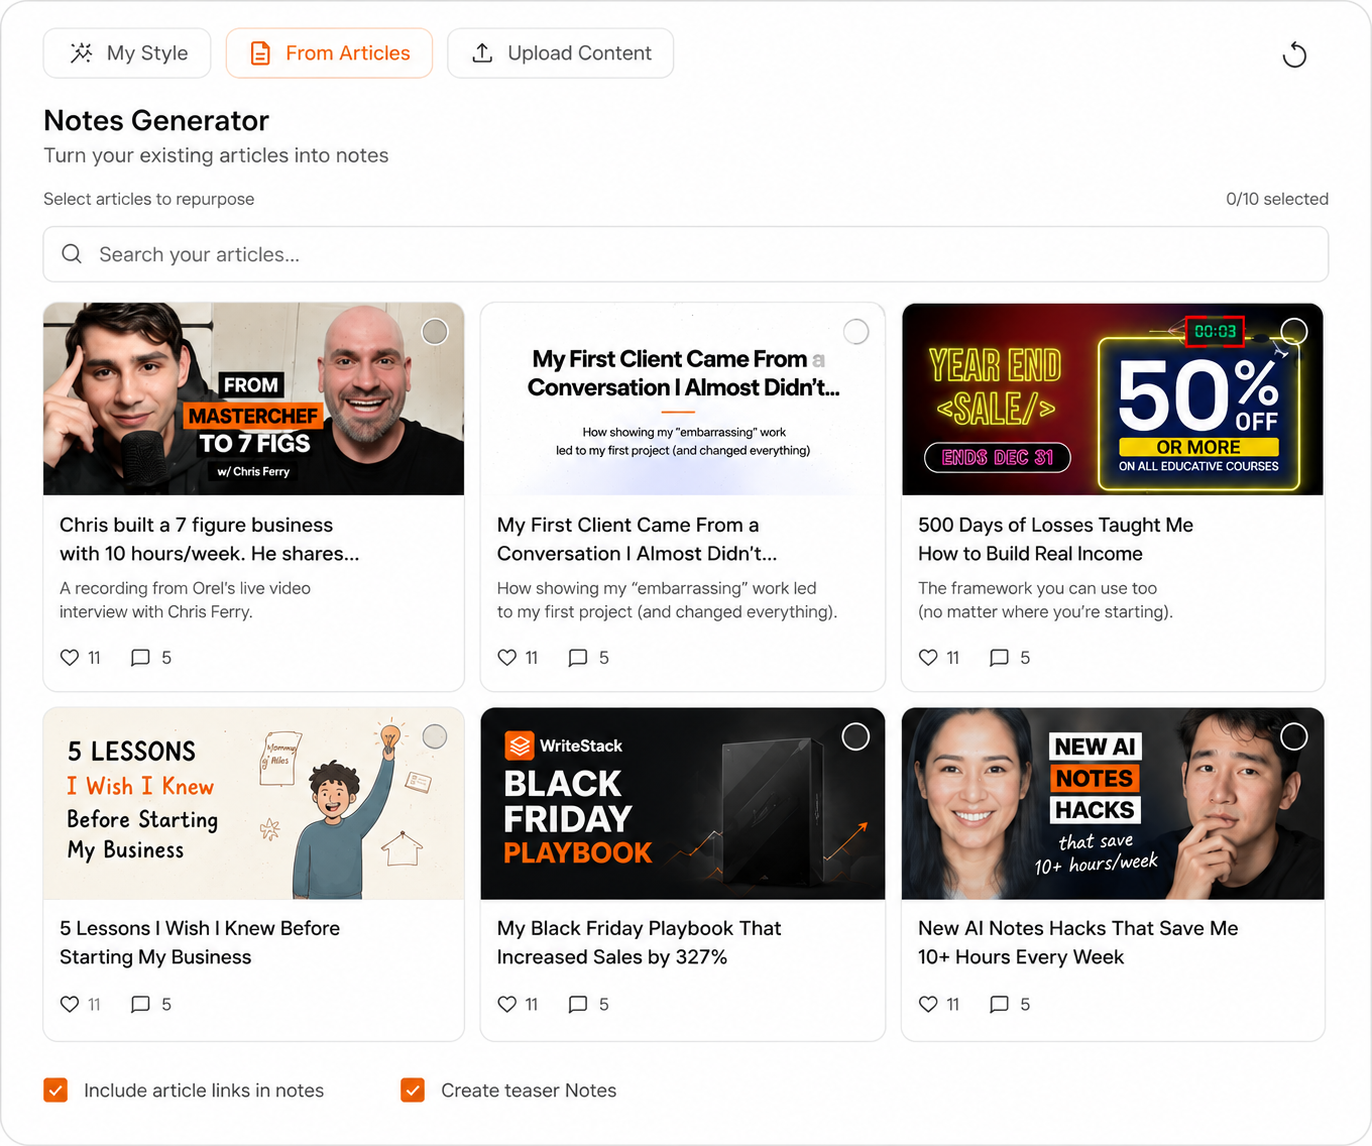Open the From Masterchef to 7 Figs thumbnail
Viewport: 1372px width, 1146px height.
click(x=254, y=399)
